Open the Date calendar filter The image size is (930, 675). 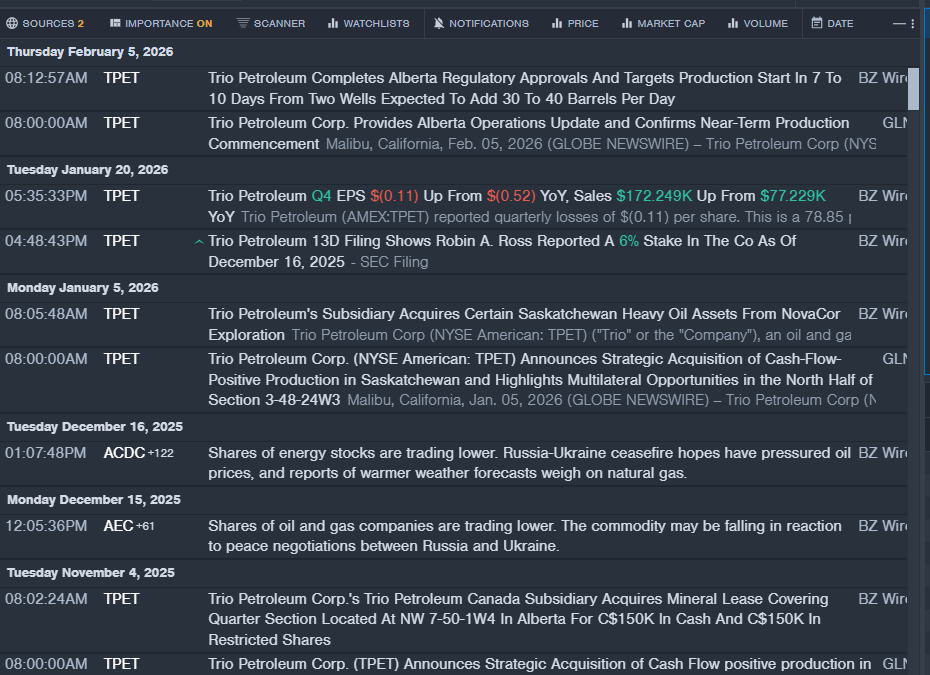tap(832, 23)
